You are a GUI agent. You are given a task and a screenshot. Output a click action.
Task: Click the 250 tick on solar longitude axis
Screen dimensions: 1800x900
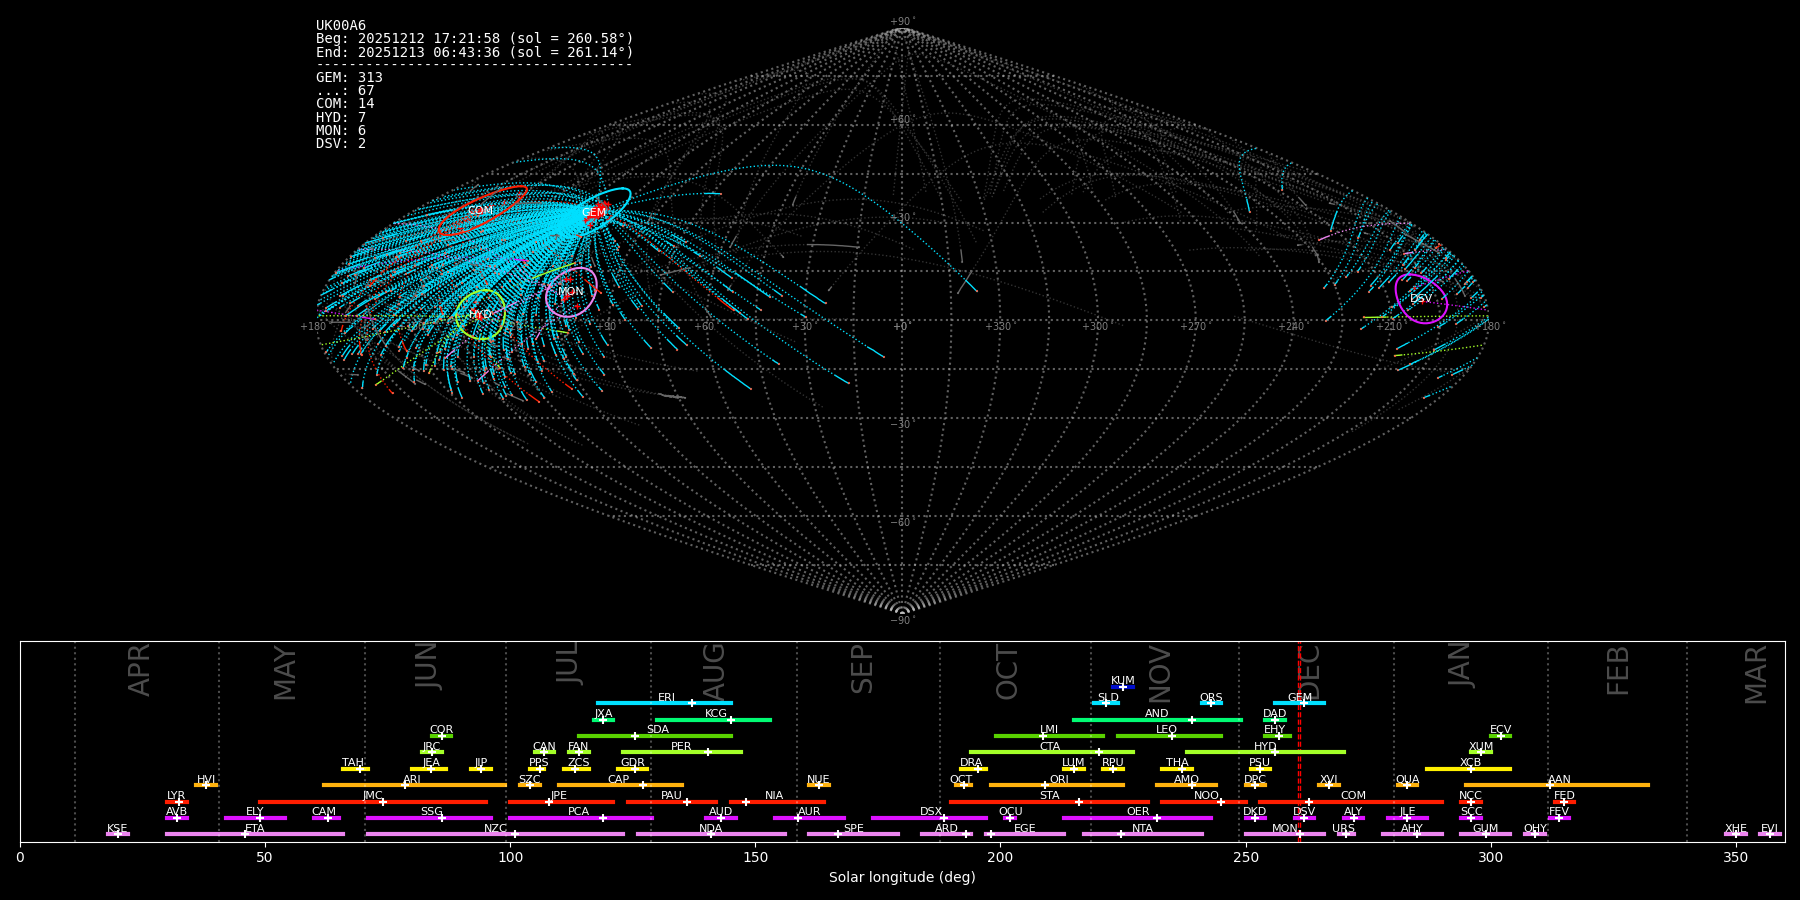pyautogui.click(x=1245, y=857)
